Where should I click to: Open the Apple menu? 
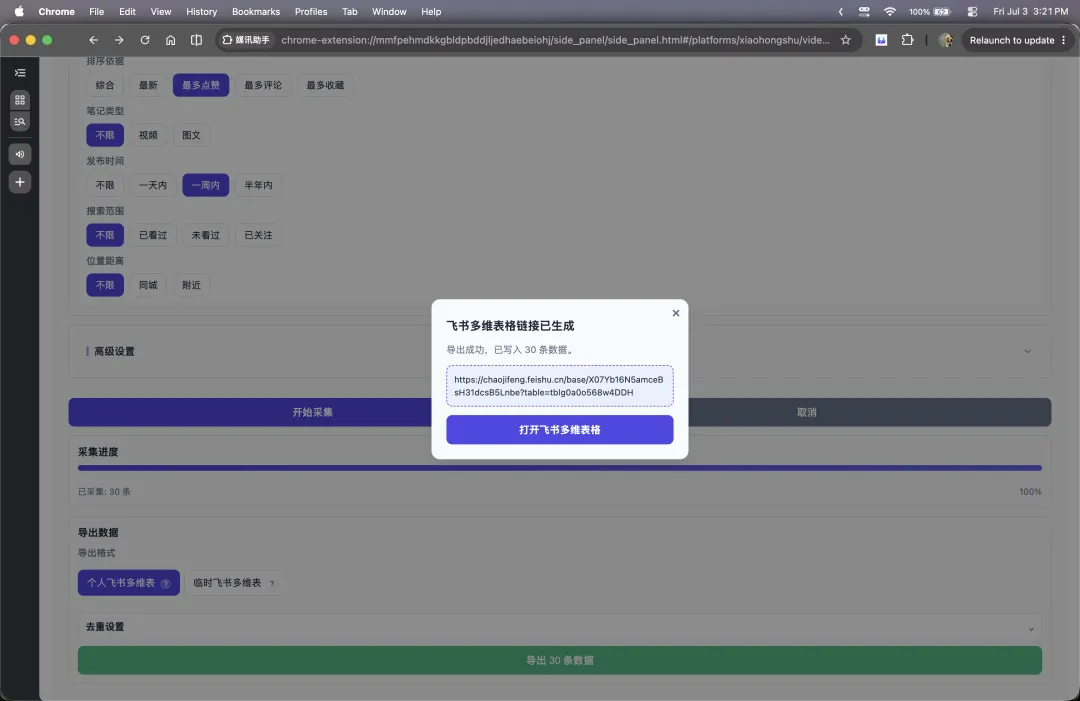(19, 12)
